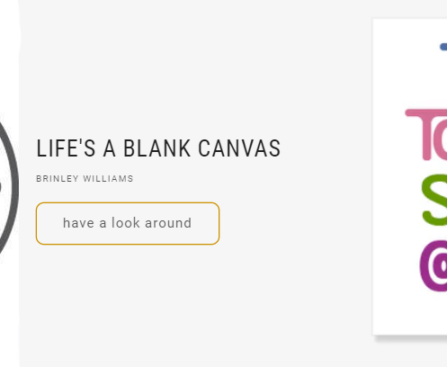Click the word 'CANVAS' in the heading
447x367 pixels.
[x=239, y=148]
